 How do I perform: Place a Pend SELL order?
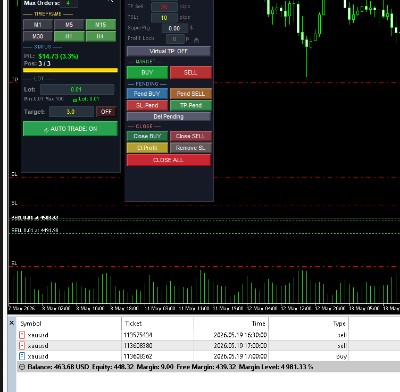point(191,94)
